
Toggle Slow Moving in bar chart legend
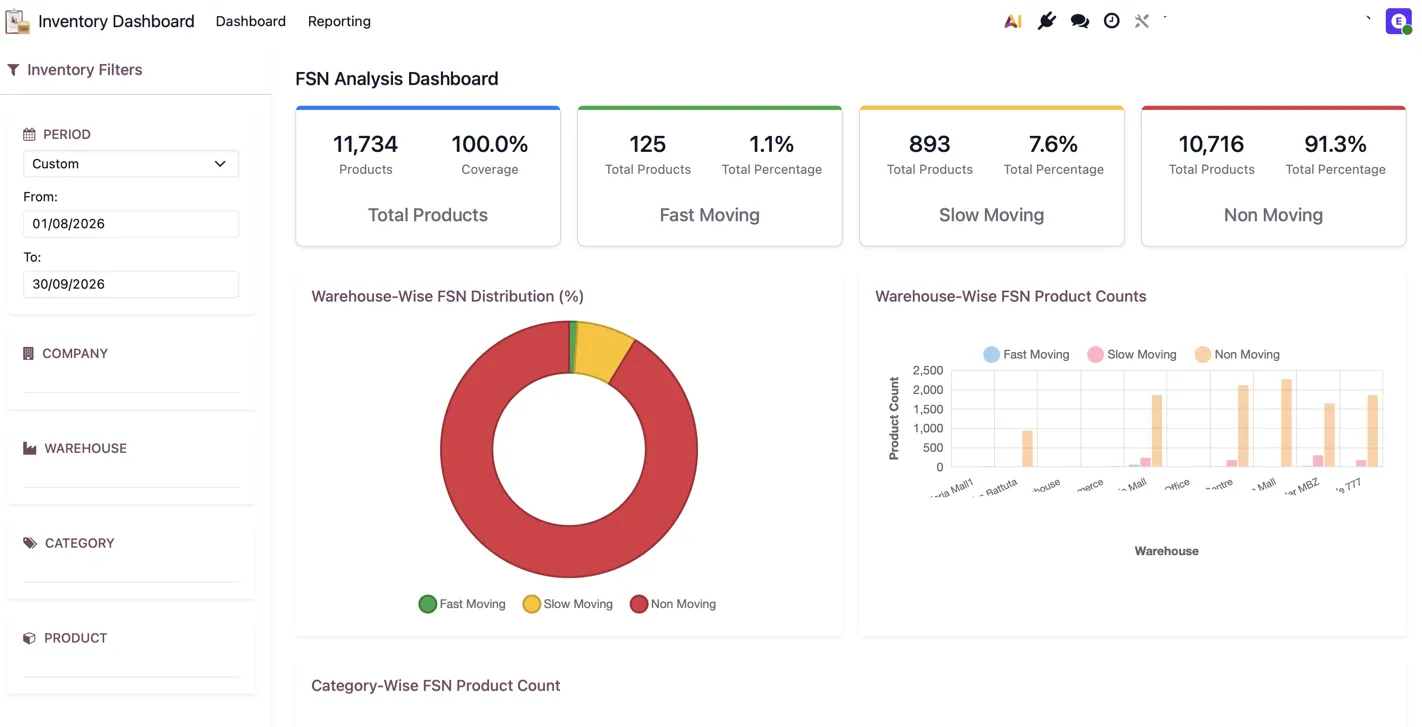pyautogui.click(x=1131, y=354)
